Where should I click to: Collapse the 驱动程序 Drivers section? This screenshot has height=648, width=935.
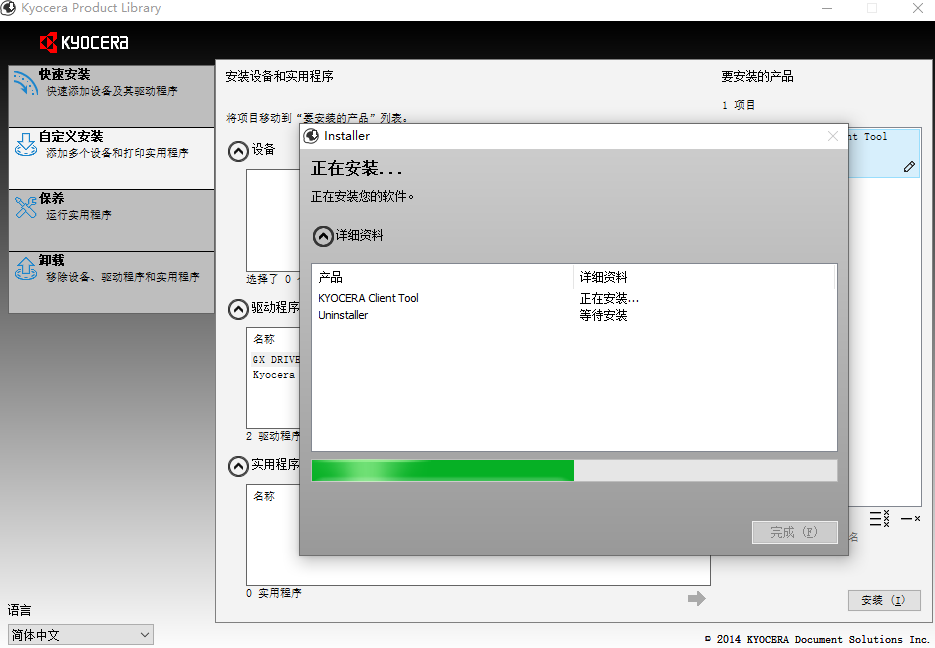238,309
